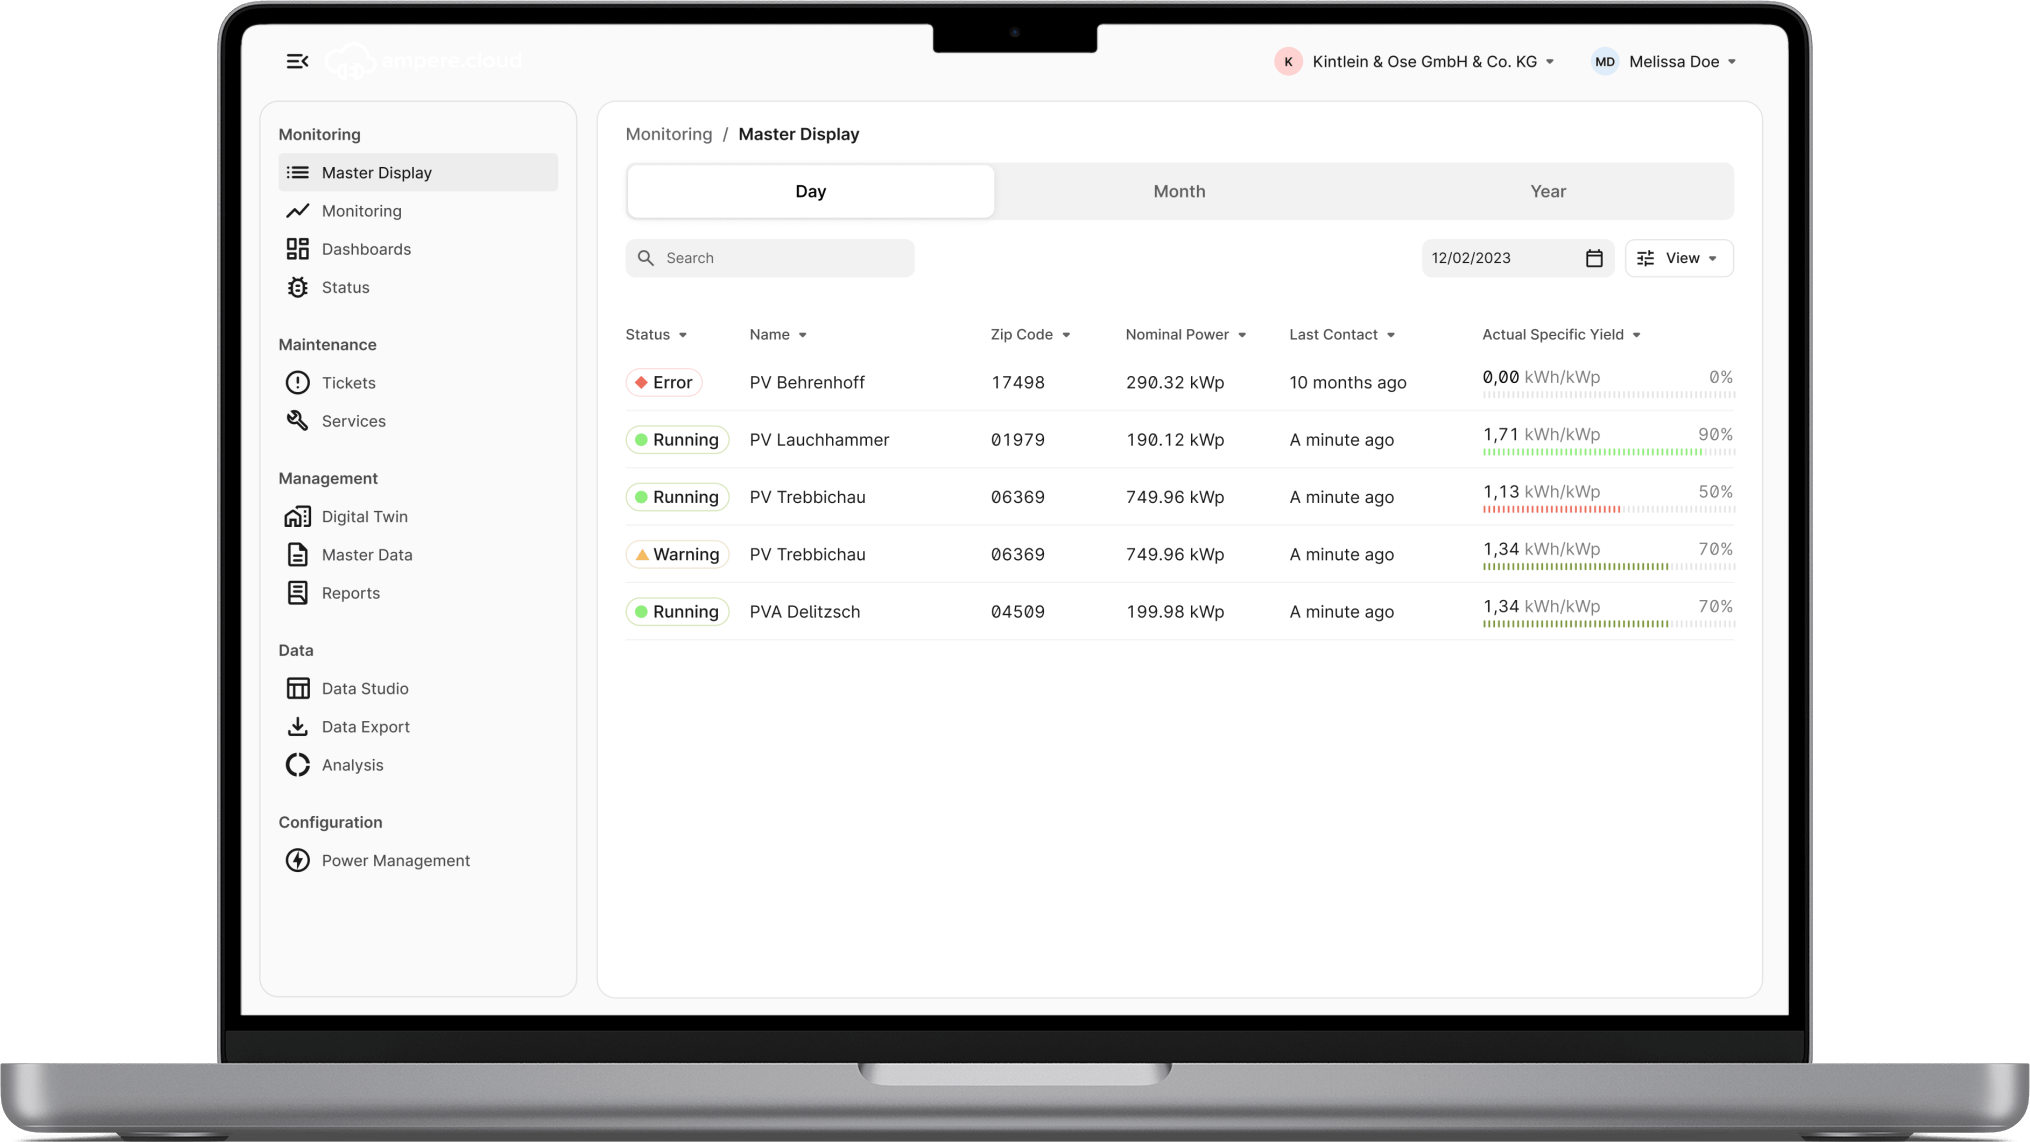Expand the View options dropdown
The width and height of the screenshot is (2030, 1142).
1679,258
